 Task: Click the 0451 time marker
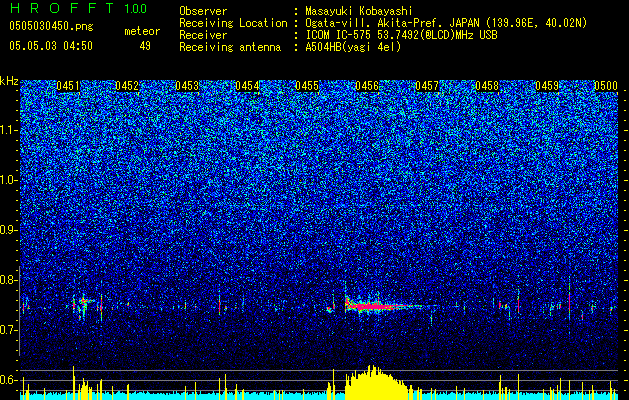(68, 86)
